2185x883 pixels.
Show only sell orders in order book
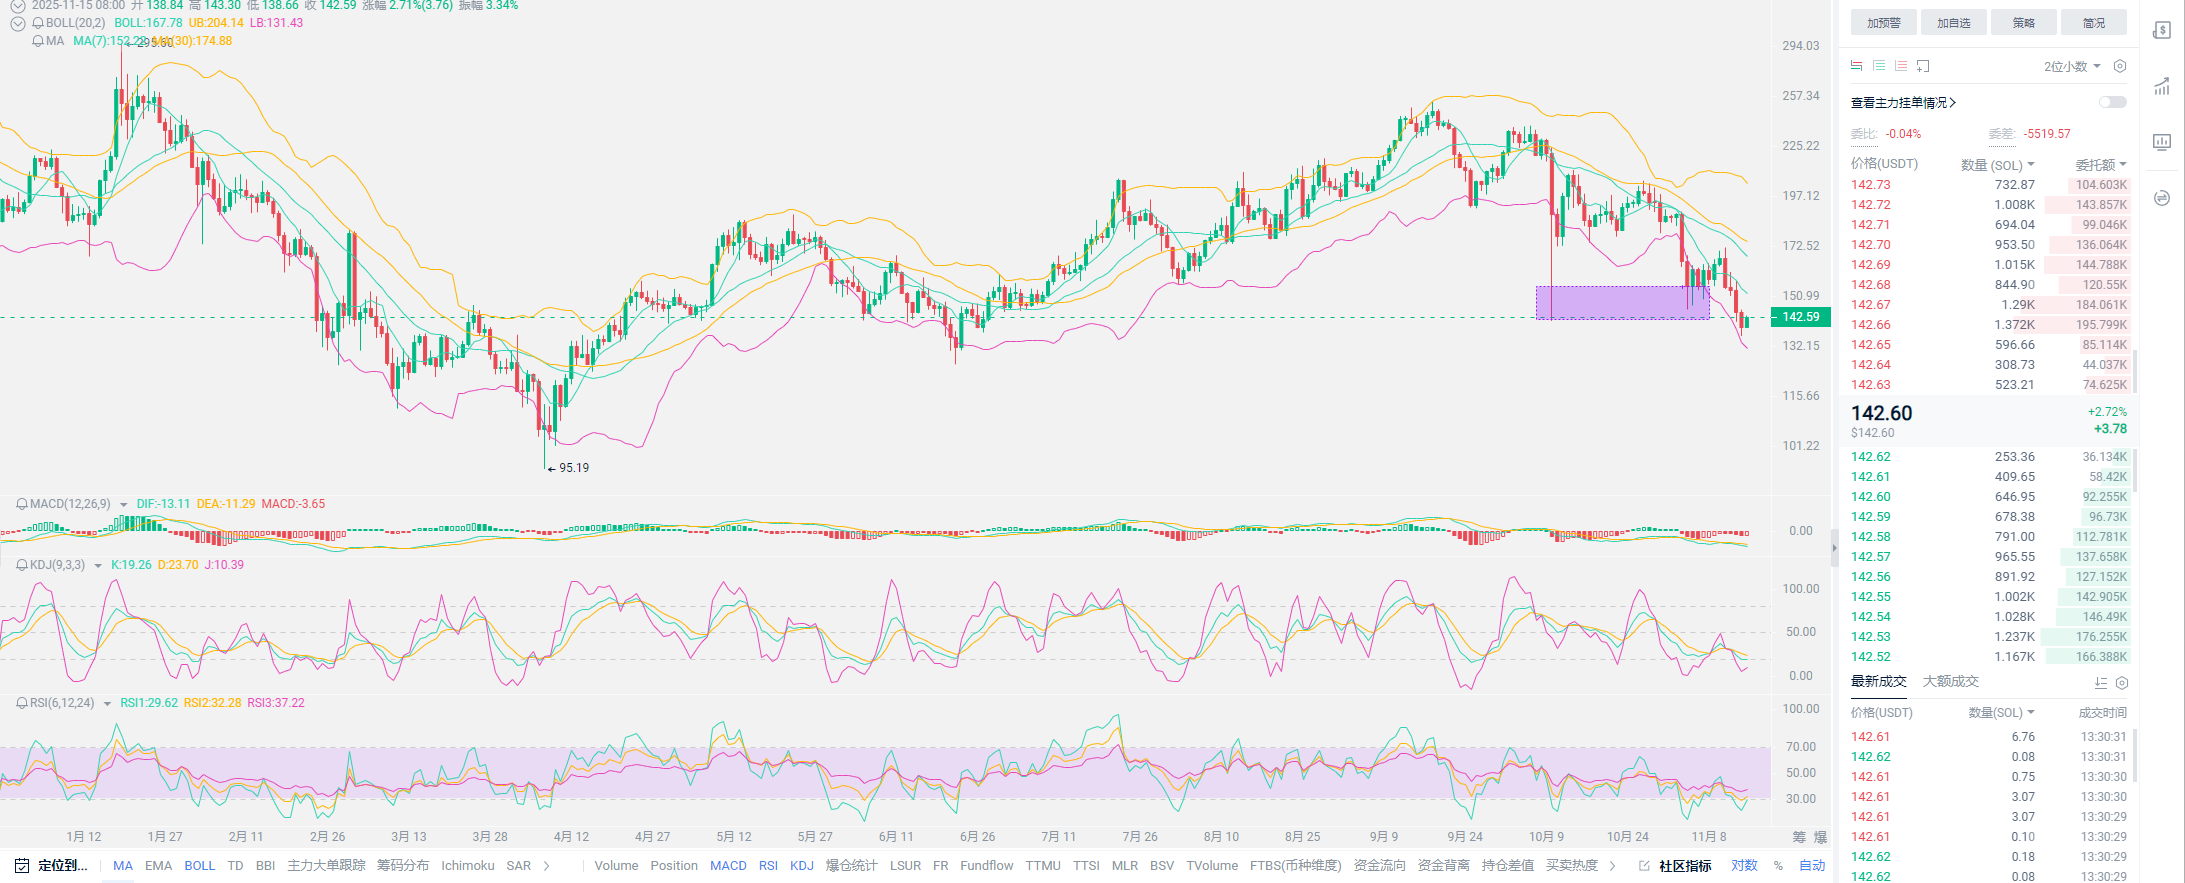(1901, 66)
